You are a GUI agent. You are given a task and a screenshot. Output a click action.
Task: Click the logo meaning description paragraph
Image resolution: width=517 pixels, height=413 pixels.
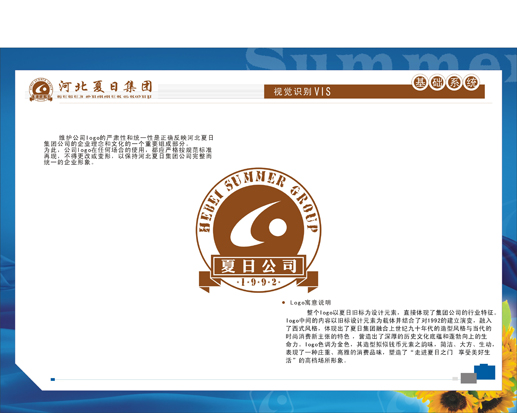pyautogui.click(x=391, y=336)
